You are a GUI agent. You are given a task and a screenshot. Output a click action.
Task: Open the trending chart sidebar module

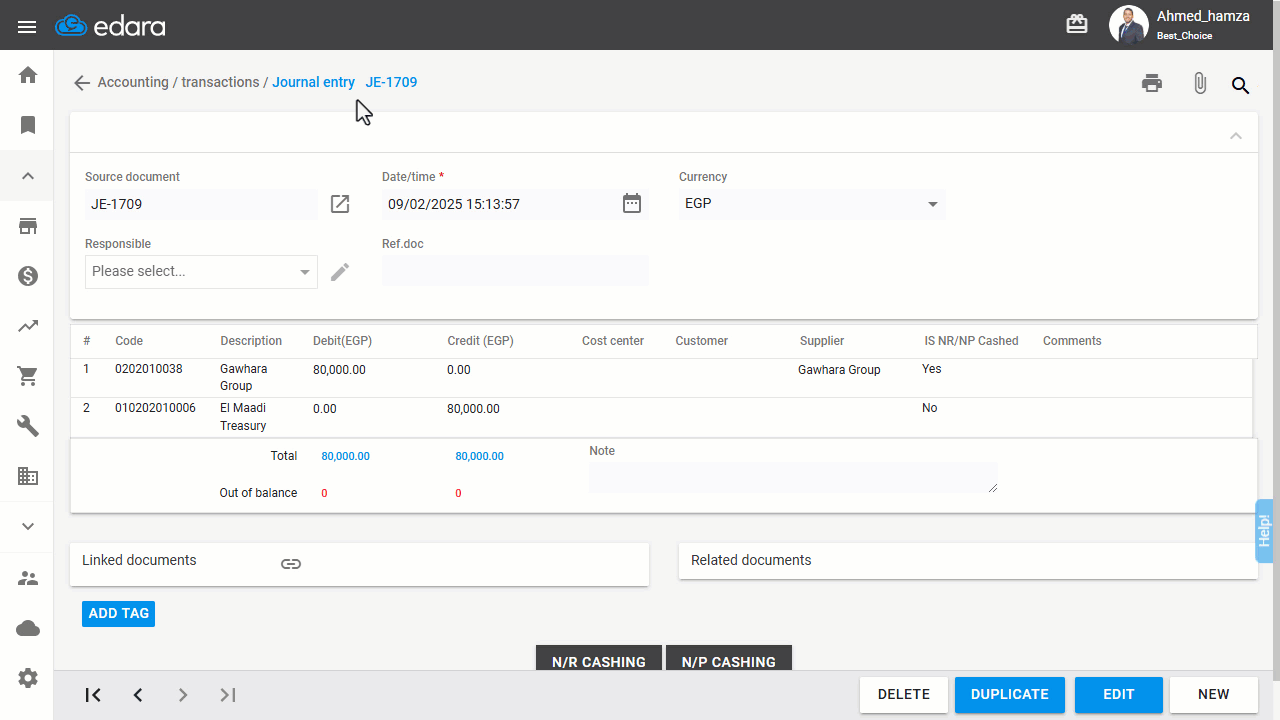(28, 326)
